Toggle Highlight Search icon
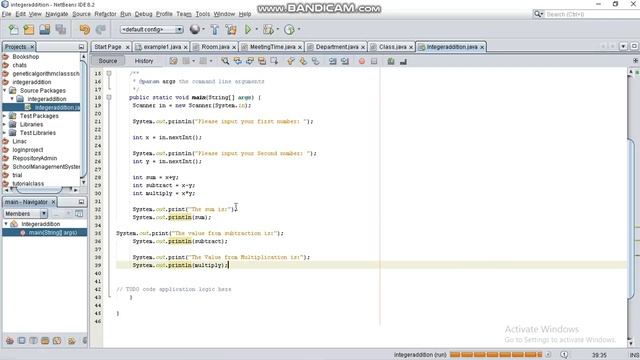The width and height of the screenshot is (640, 360). (262, 61)
